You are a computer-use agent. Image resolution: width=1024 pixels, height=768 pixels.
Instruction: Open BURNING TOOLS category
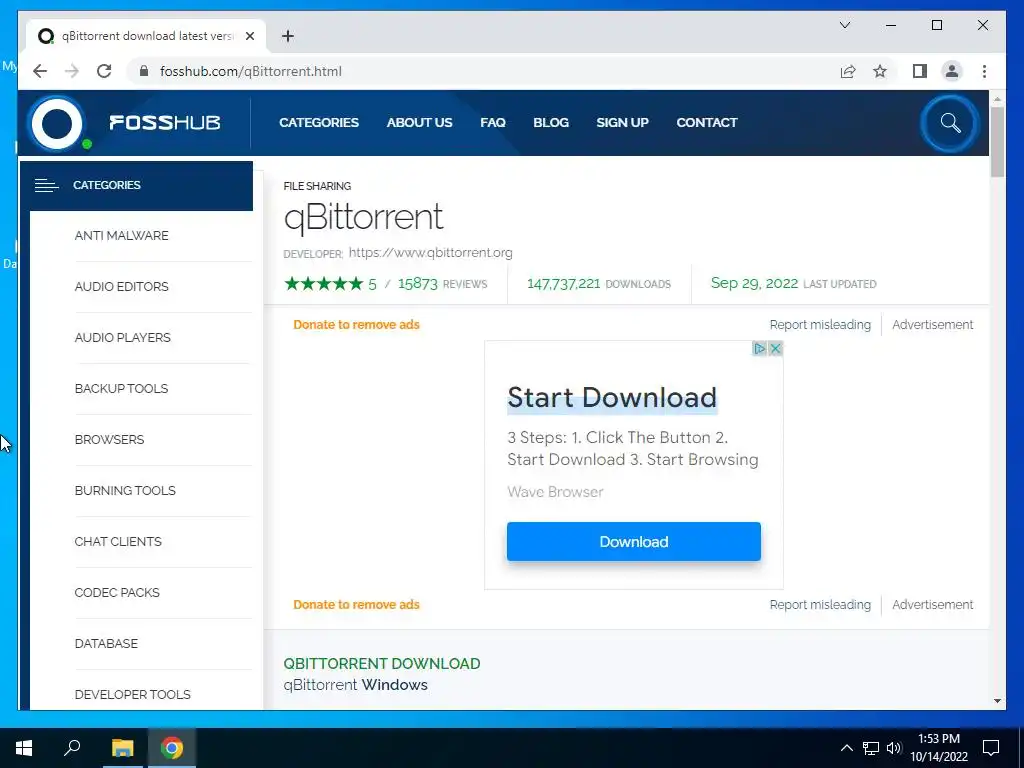tap(125, 490)
